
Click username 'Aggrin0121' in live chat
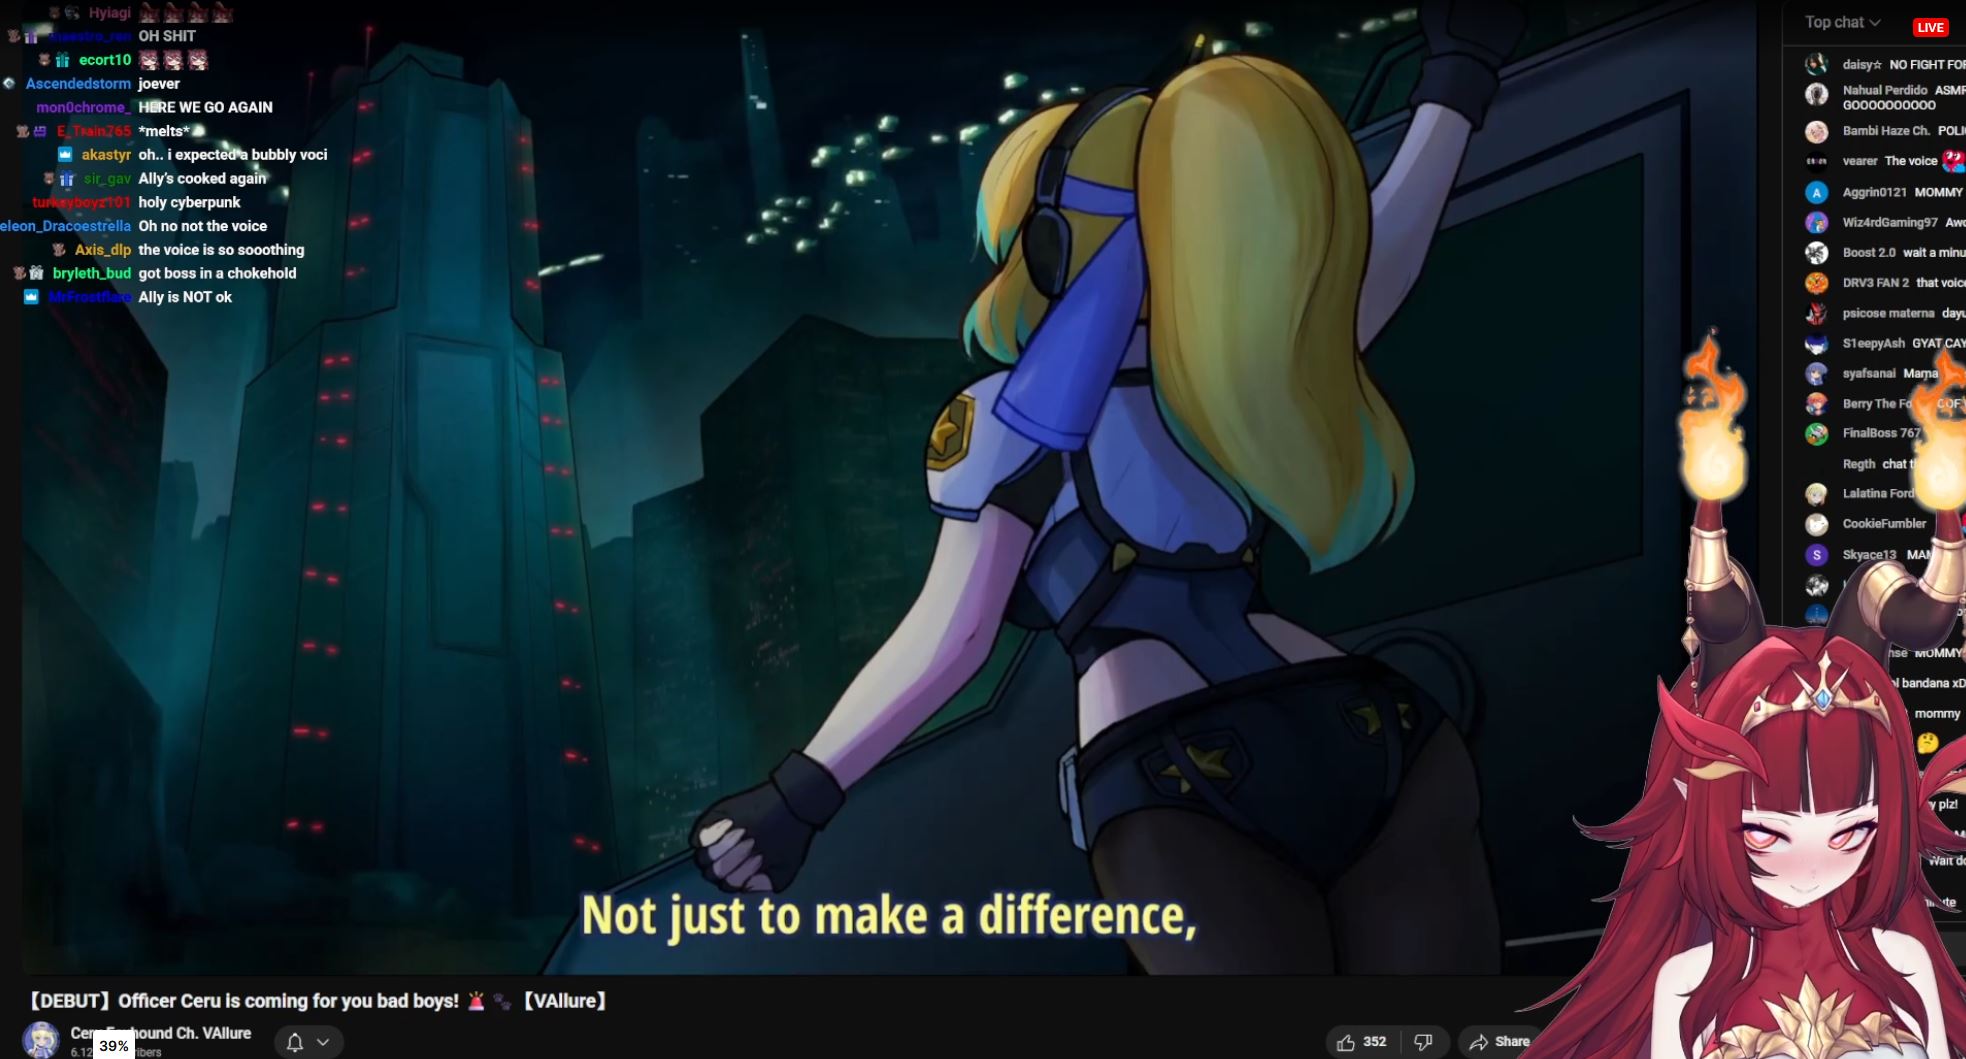[x=1875, y=192]
